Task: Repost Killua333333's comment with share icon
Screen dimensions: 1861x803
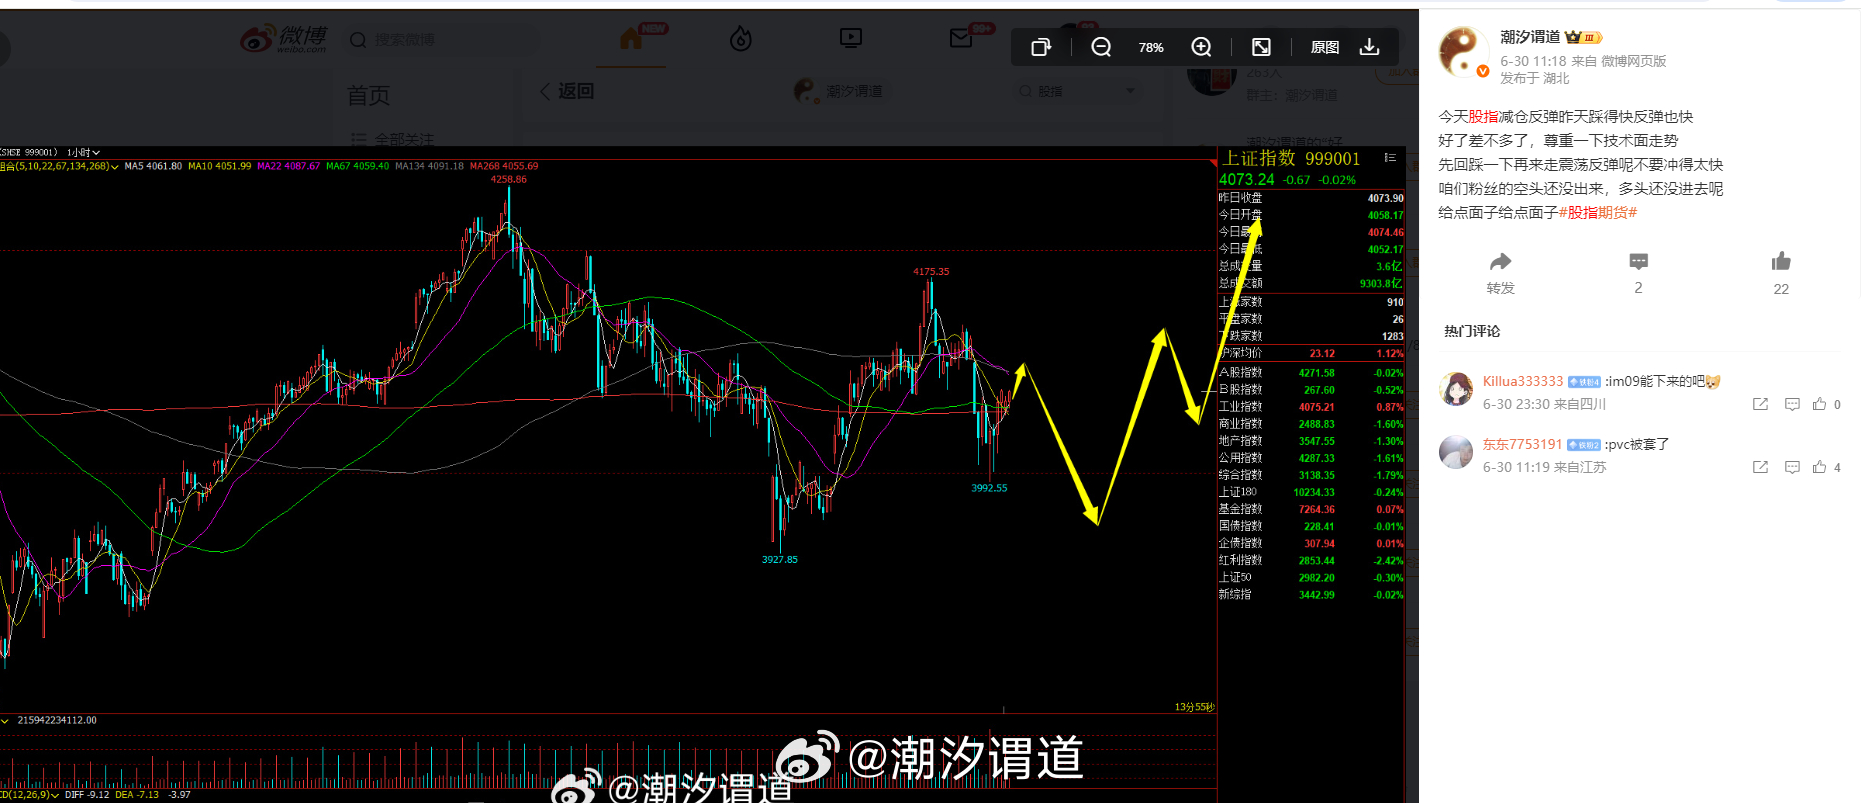Action: [x=1760, y=404]
